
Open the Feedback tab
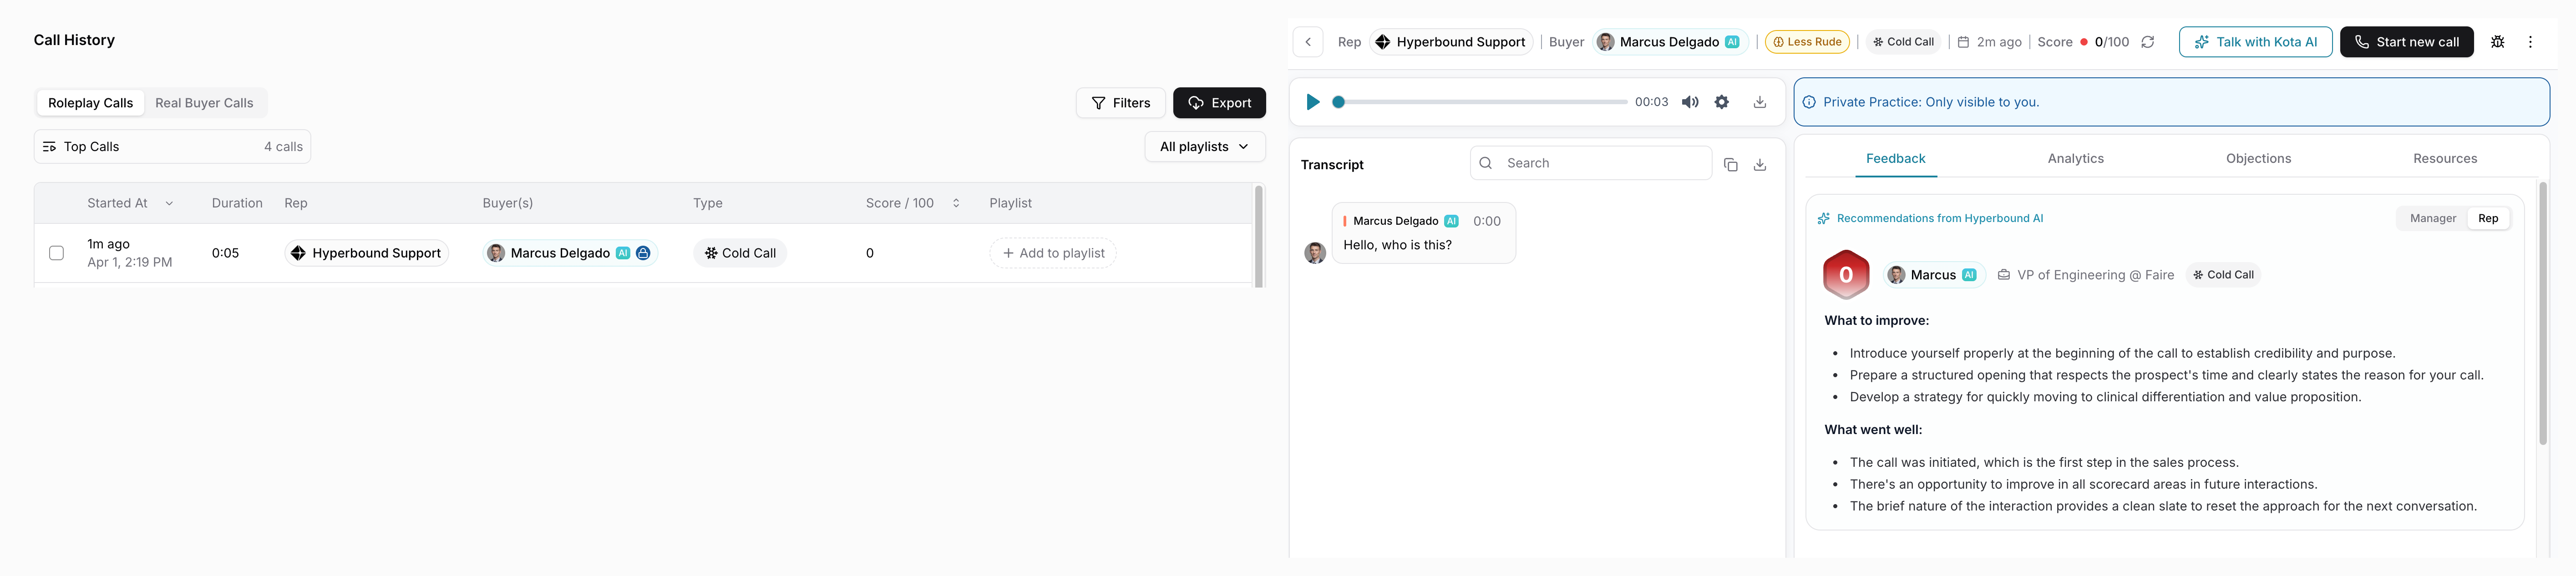pyautogui.click(x=1895, y=159)
